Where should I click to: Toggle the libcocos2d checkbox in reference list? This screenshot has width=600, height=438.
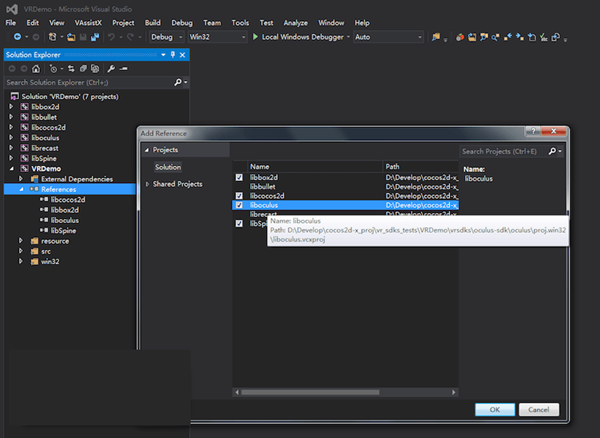pos(239,195)
